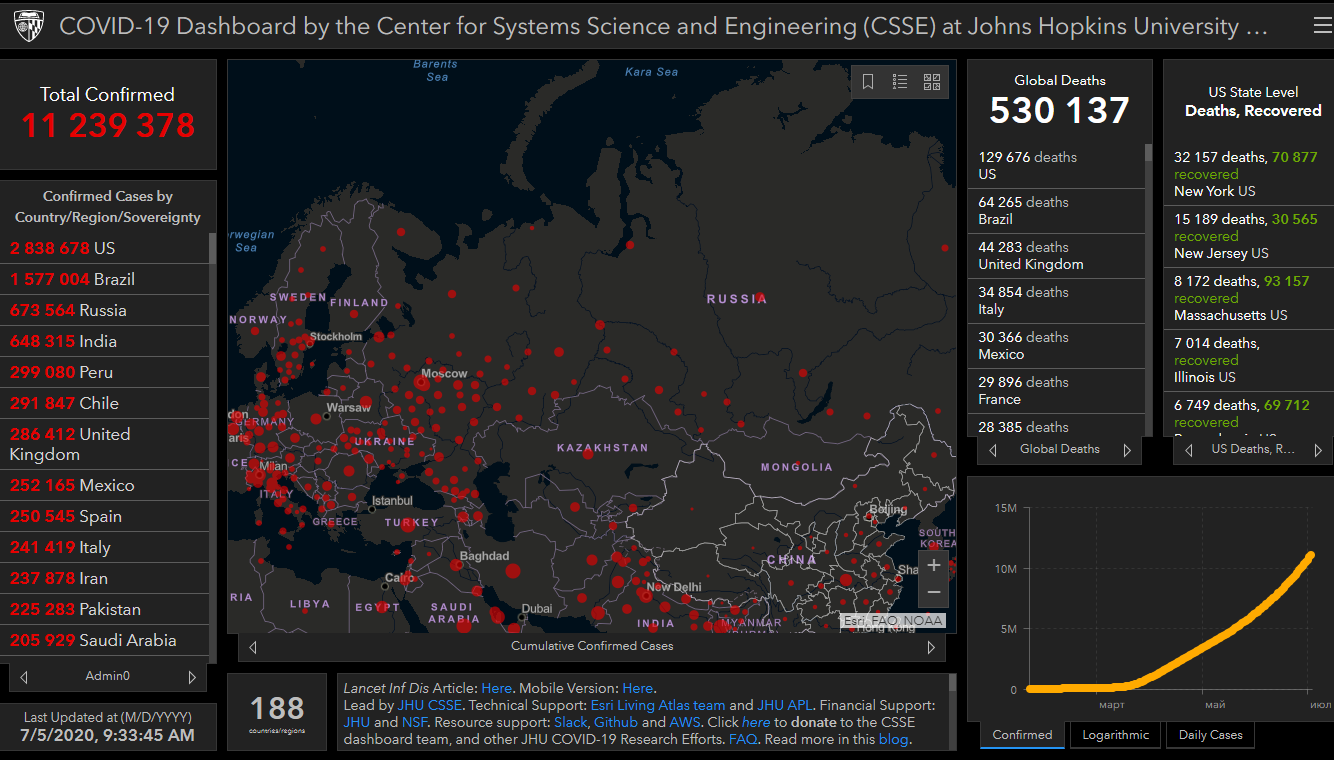Screen dimensions: 1334x760
Task: Zoom in on the map
Action: click(x=933, y=565)
